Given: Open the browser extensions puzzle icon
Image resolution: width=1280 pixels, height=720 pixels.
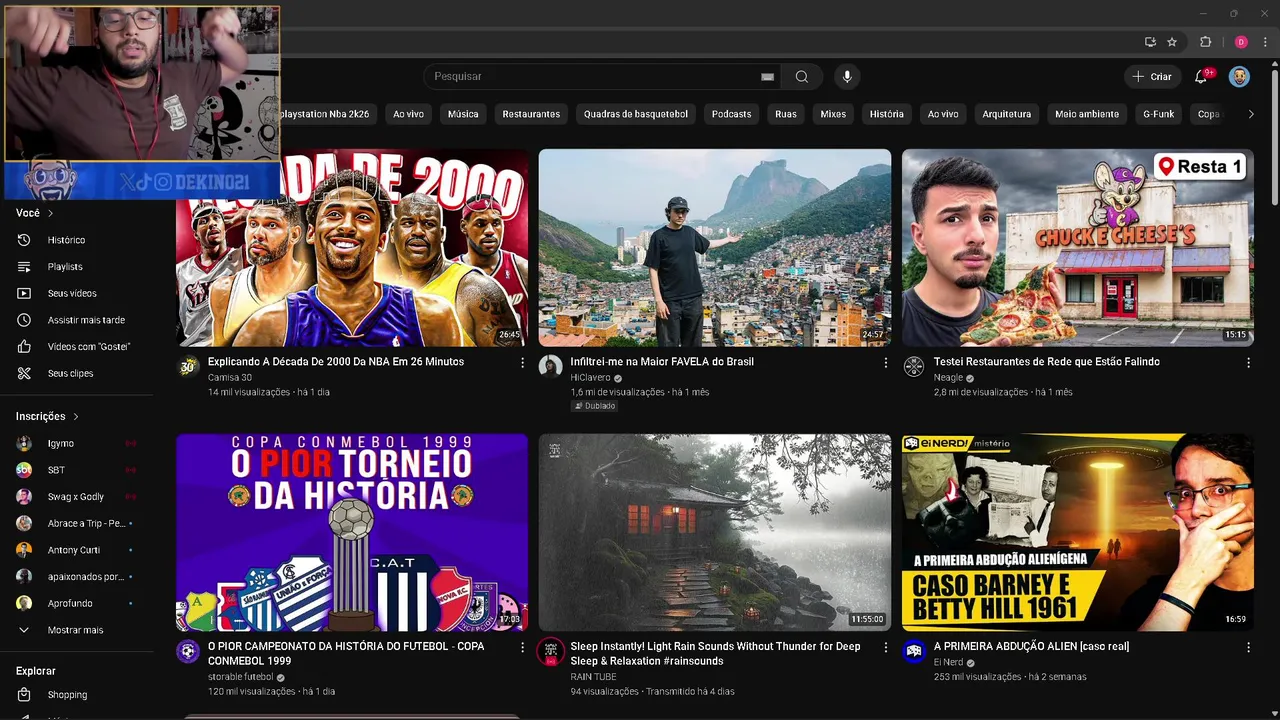Looking at the screenshot, I should tap(1205, 42).
